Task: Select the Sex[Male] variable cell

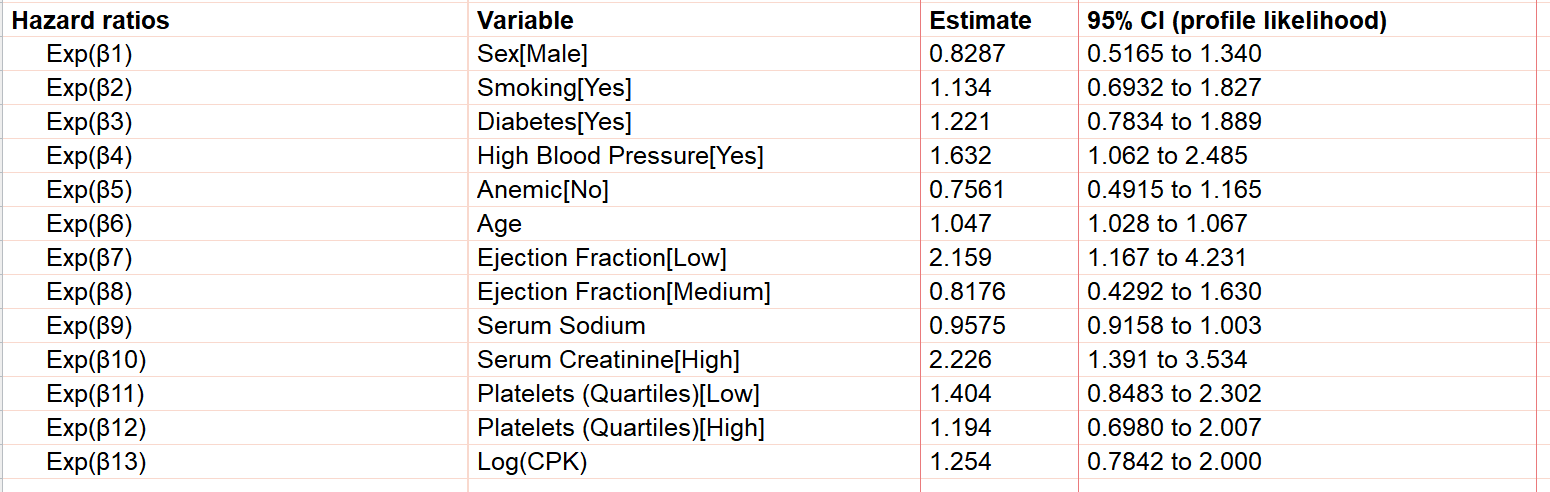Action: point(532,54)
